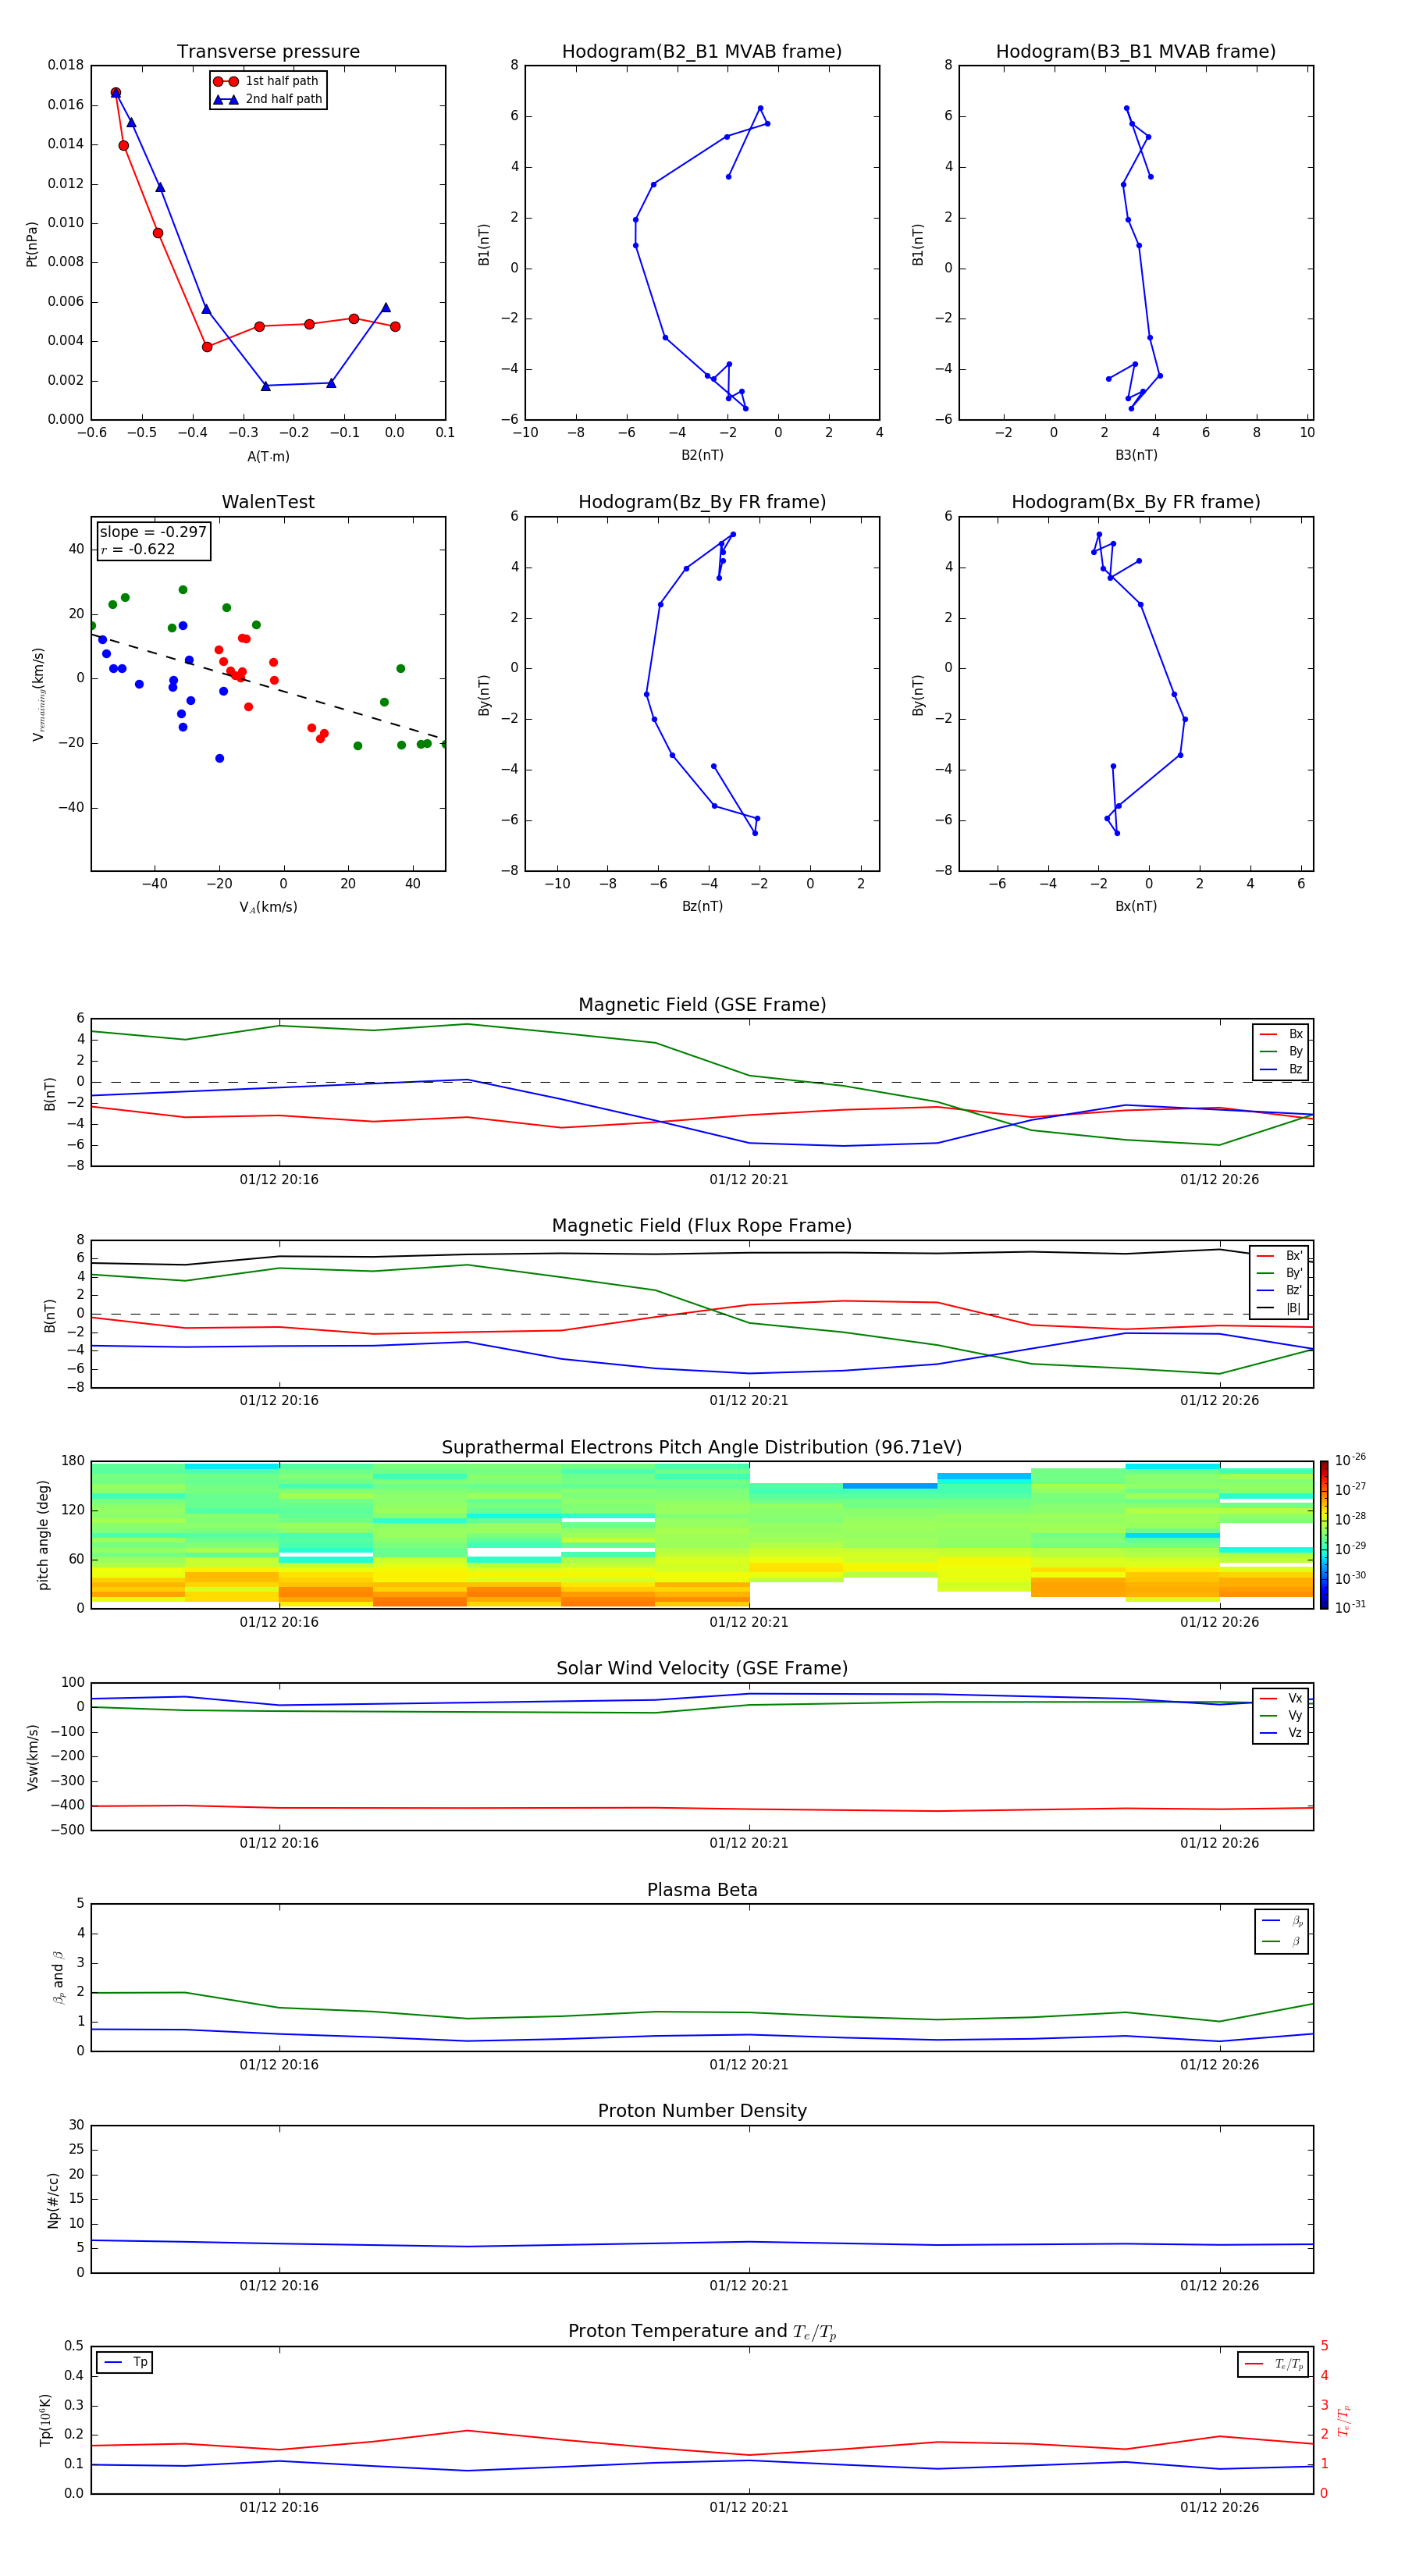Click "01/12 20:21" tick under Proton Temperature panel
Screen dimensions: 1405x2576
pos(749,2507)
